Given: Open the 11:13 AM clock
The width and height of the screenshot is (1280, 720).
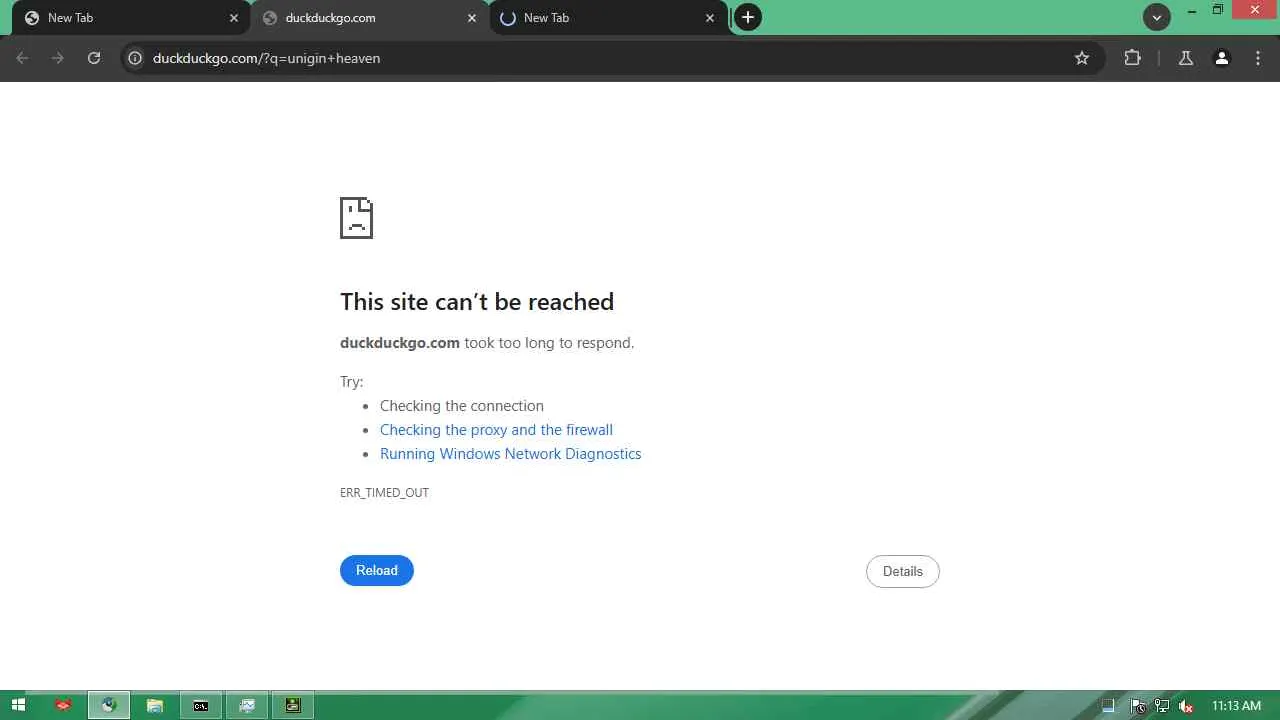Looking at the screenshot, I should 1236,706.
